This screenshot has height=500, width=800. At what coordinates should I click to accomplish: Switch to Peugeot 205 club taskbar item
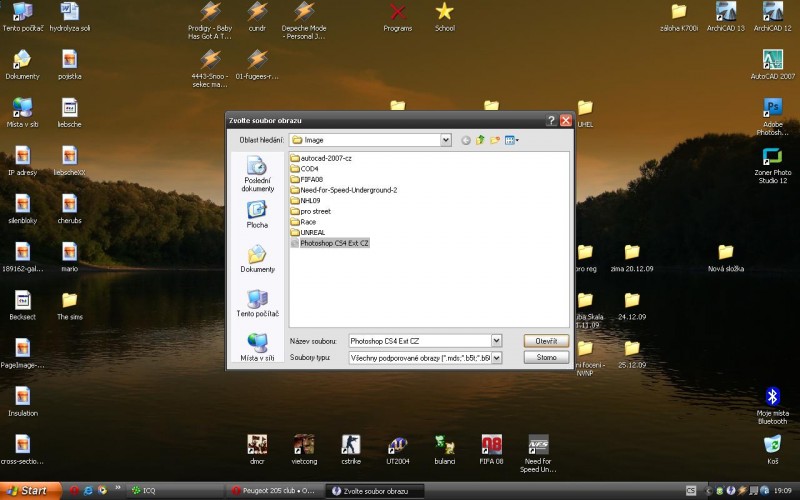[272, 491]
